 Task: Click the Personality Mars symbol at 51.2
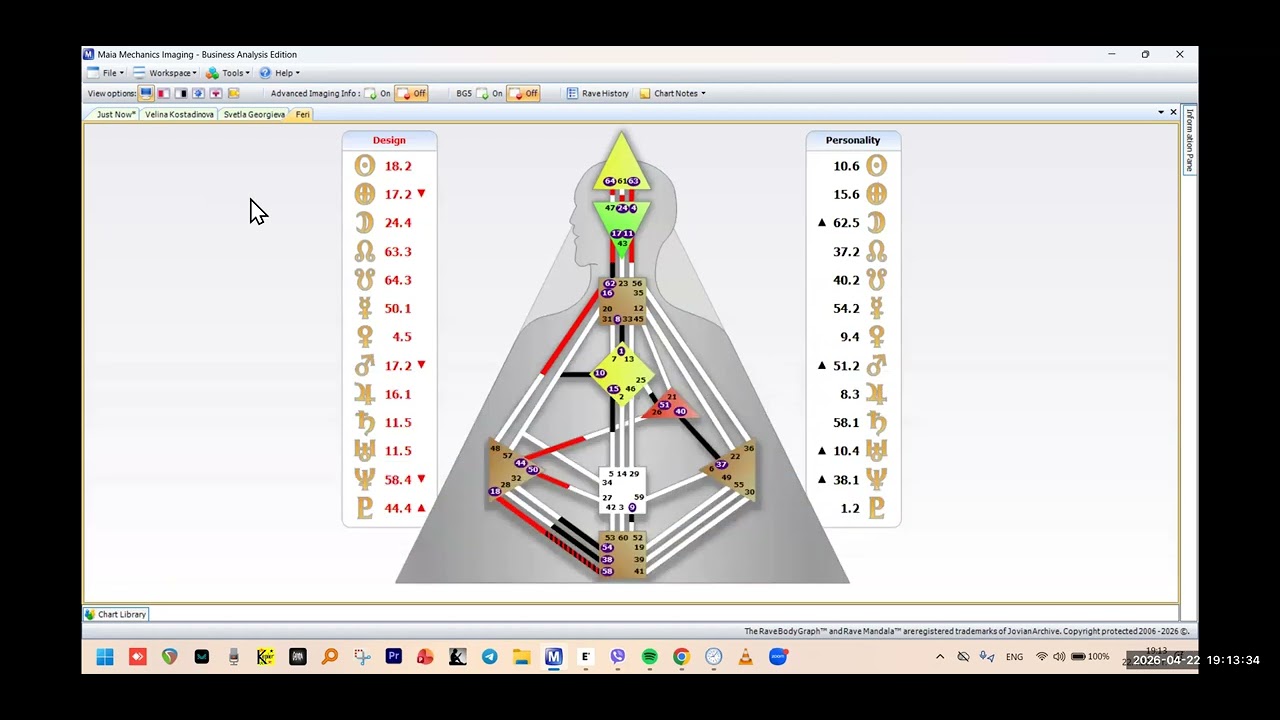pos(877,365)
